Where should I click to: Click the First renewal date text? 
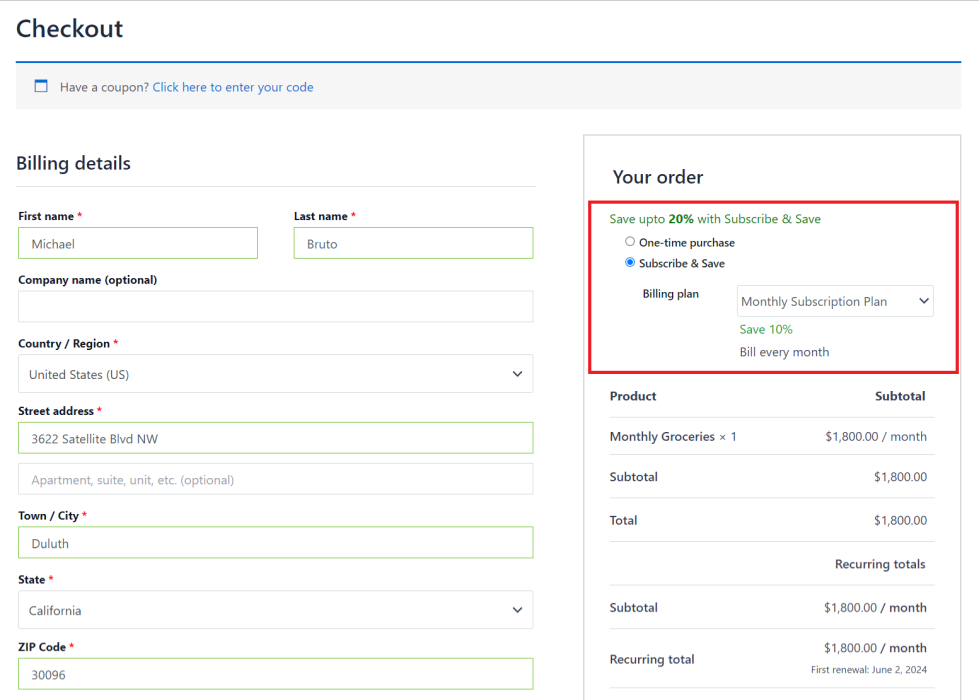click(x=869, y=669)
